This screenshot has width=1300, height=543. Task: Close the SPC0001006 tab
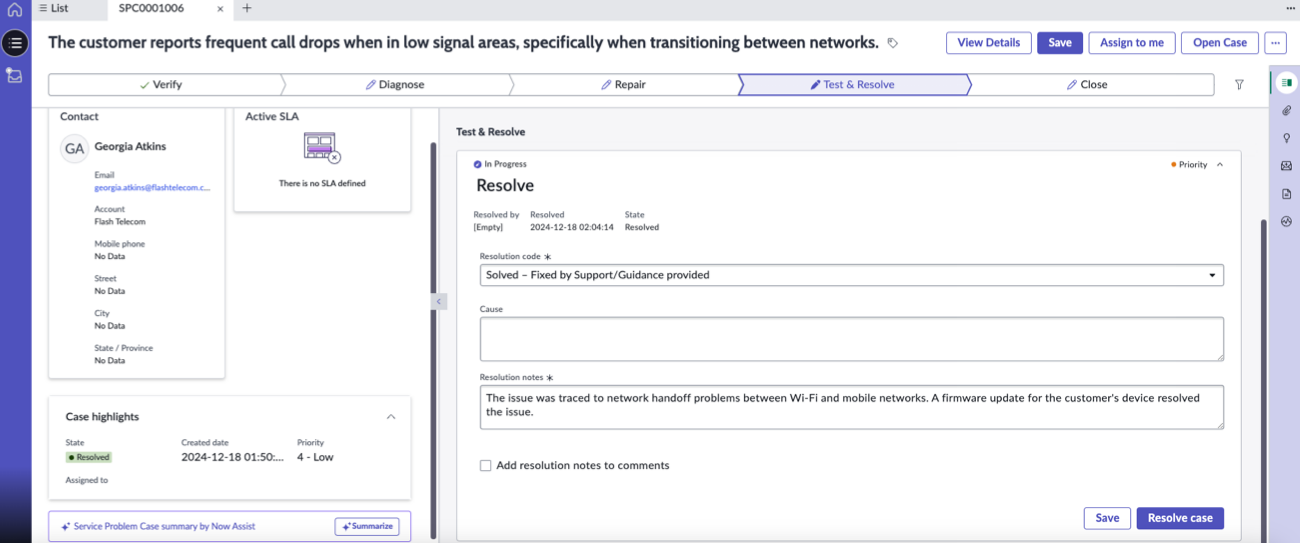coord(220,8)
